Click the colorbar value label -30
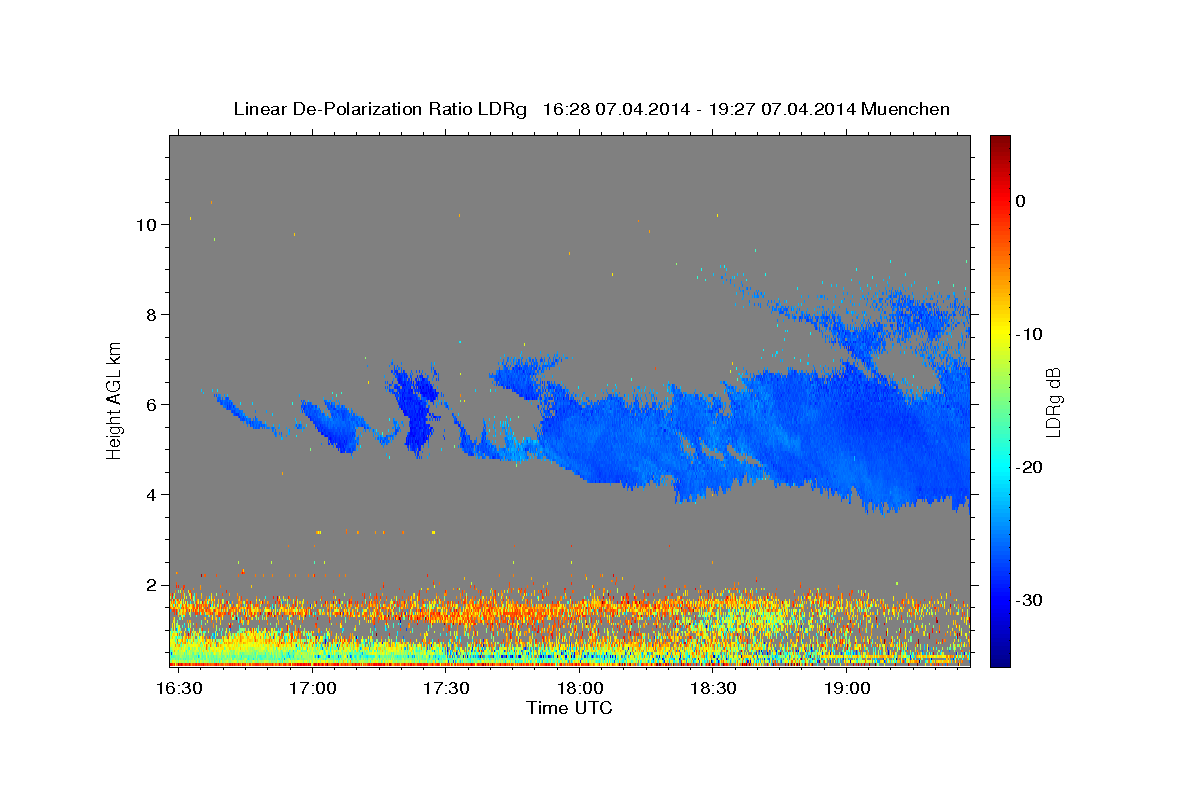Screen dimensions: 1200x800 tap(1030, 600)
